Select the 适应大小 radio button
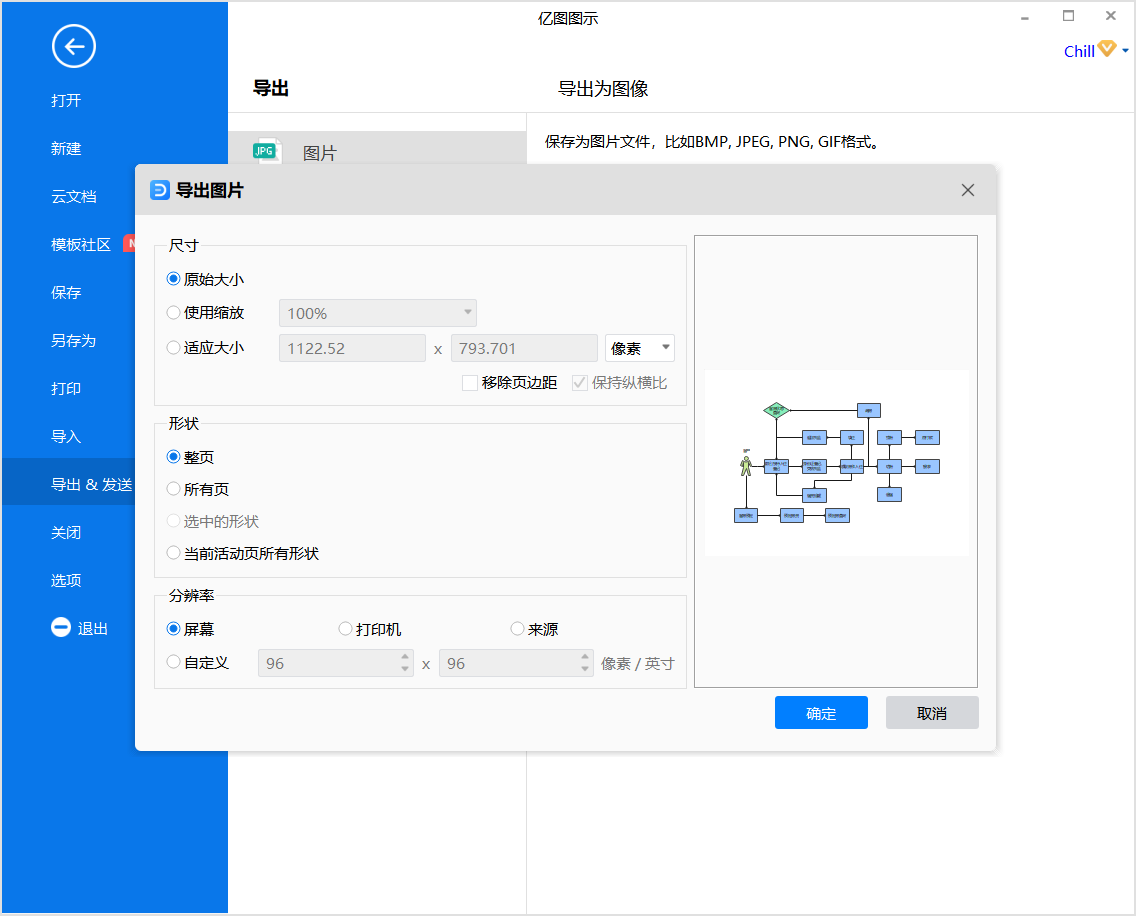The image size is (1136, 916). coord(173,348)
